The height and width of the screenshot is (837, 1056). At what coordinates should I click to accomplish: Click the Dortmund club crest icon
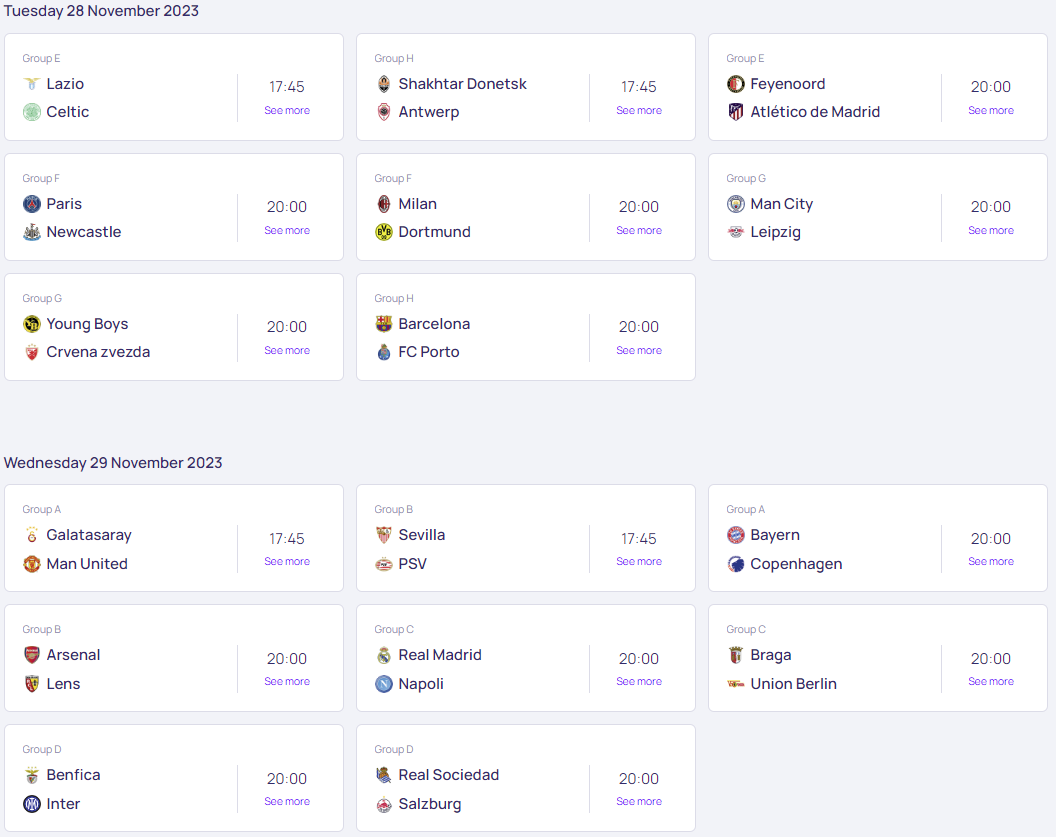pos(384,232)
